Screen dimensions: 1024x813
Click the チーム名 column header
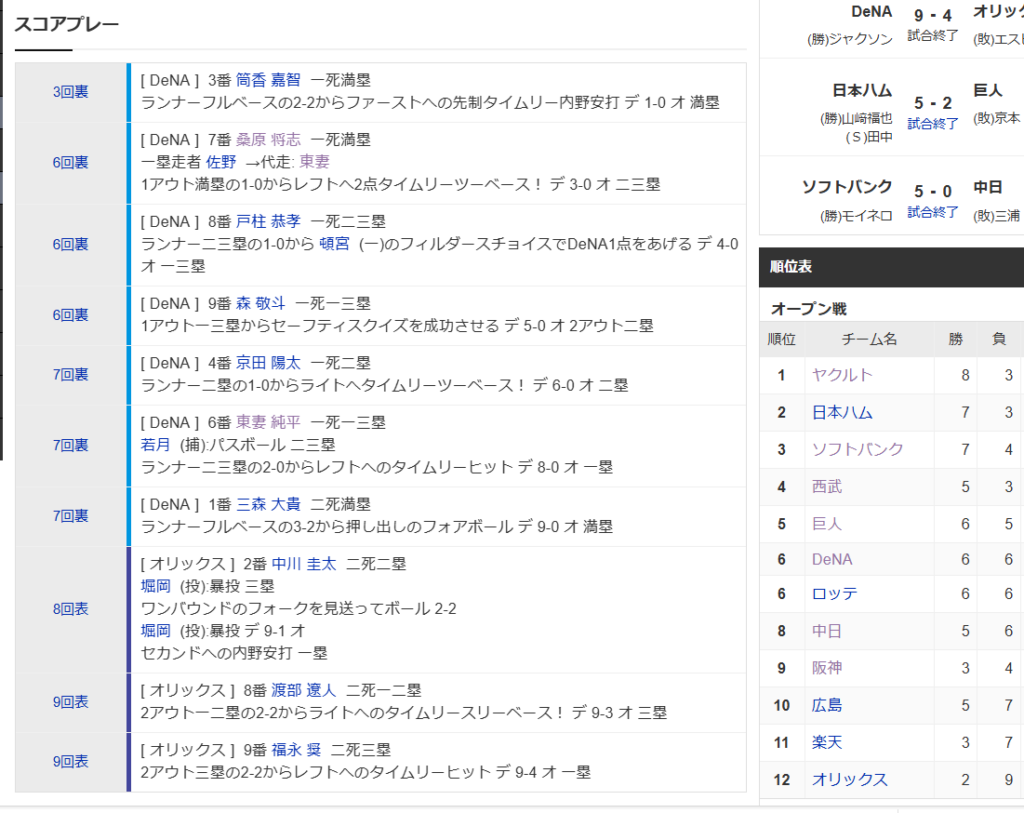pos(869,339)
